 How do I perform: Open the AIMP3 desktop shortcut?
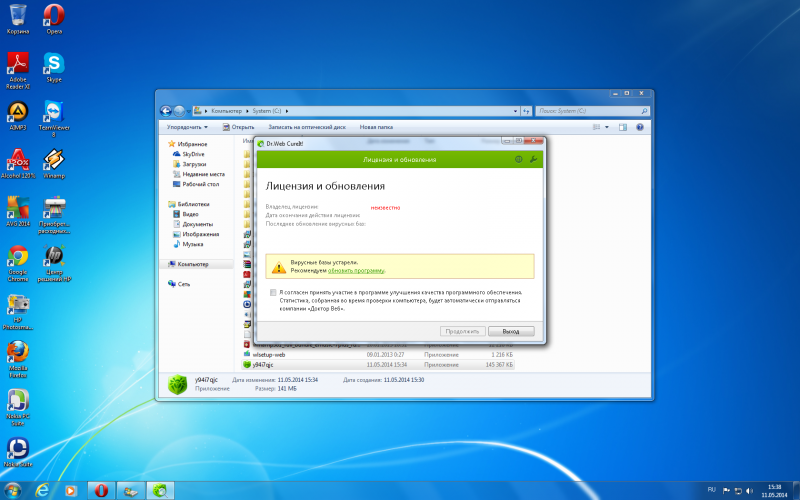pos(18,115)
